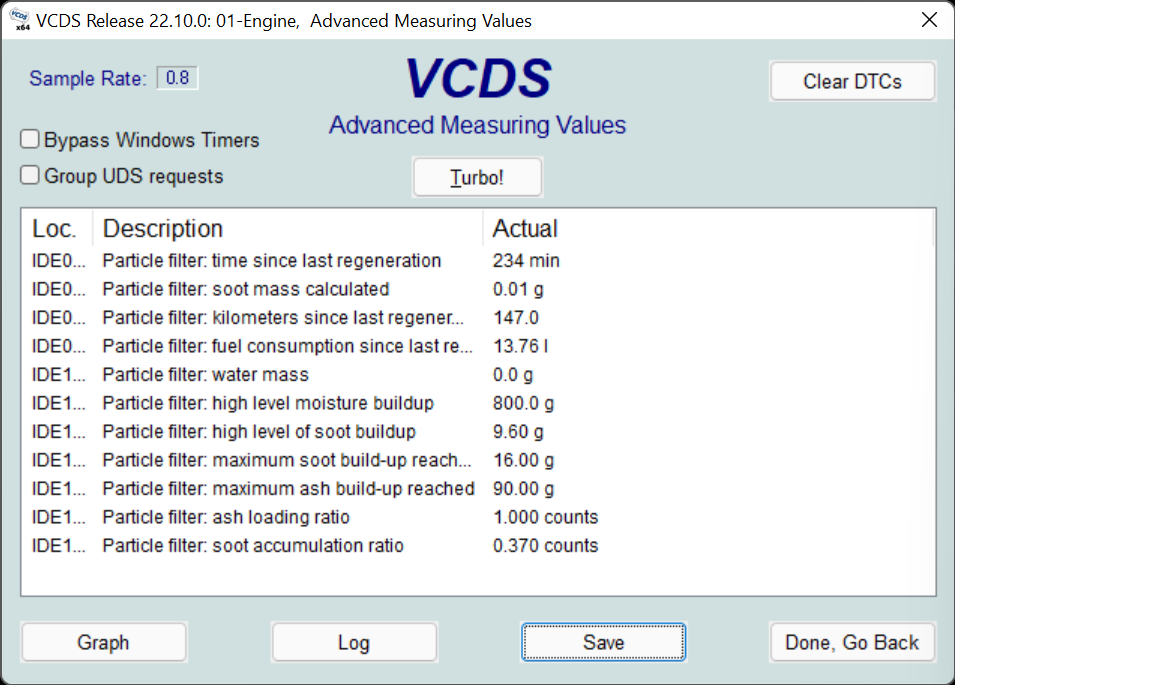Click the value '16.00 g'
This screenshot has height=685, width=1152.
tap(523, 460)
